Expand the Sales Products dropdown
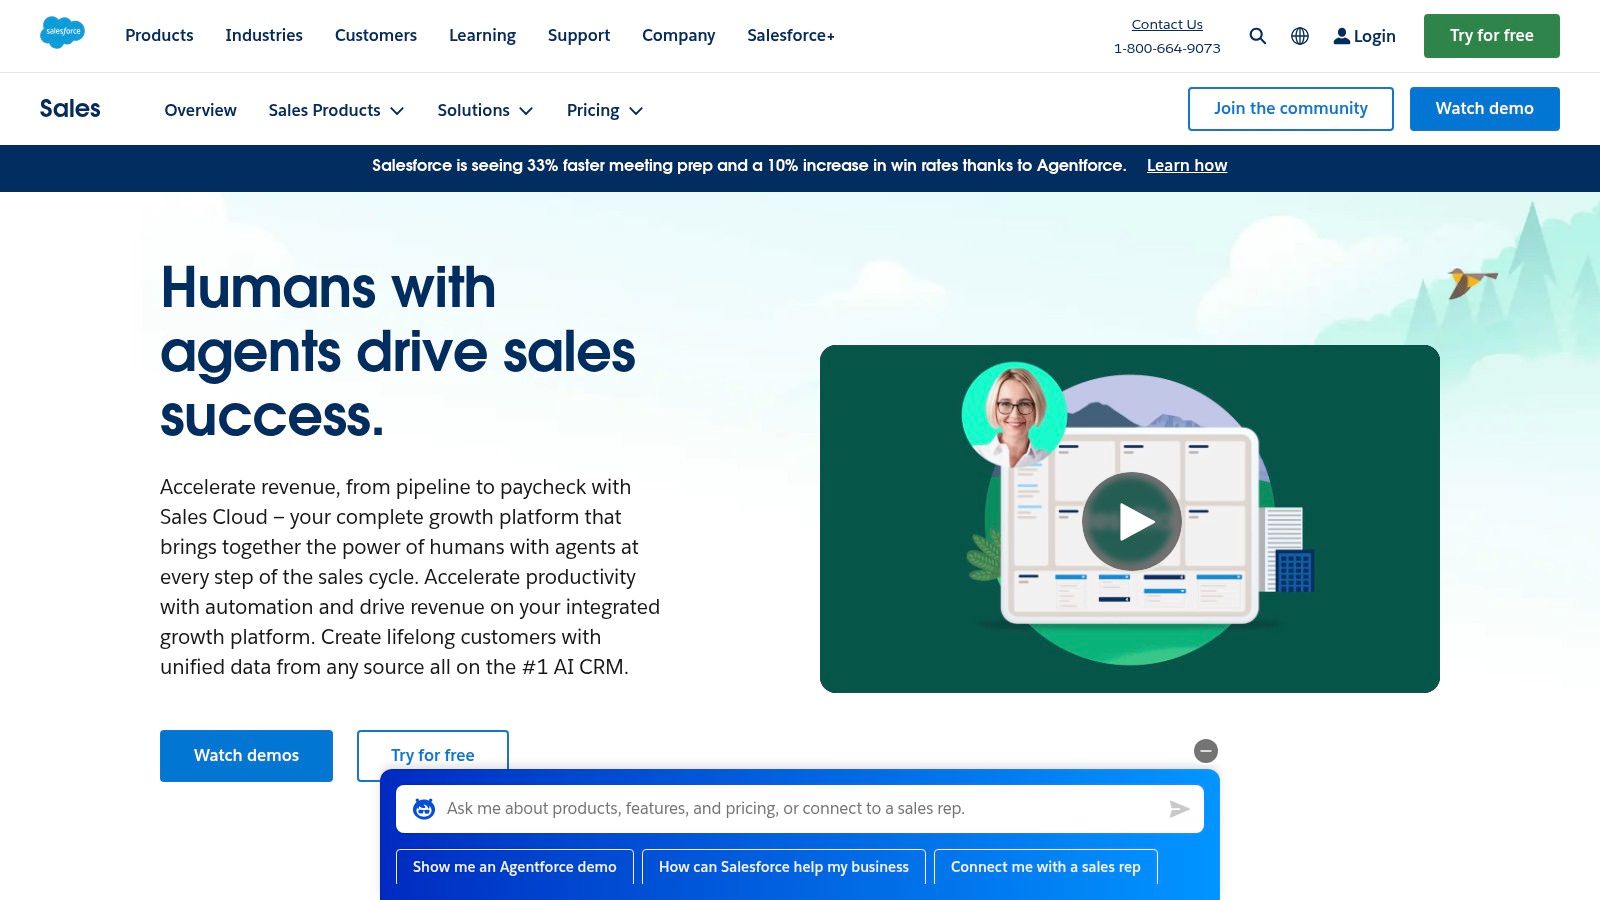The image size is (1600, 900). tap(336, 110)
